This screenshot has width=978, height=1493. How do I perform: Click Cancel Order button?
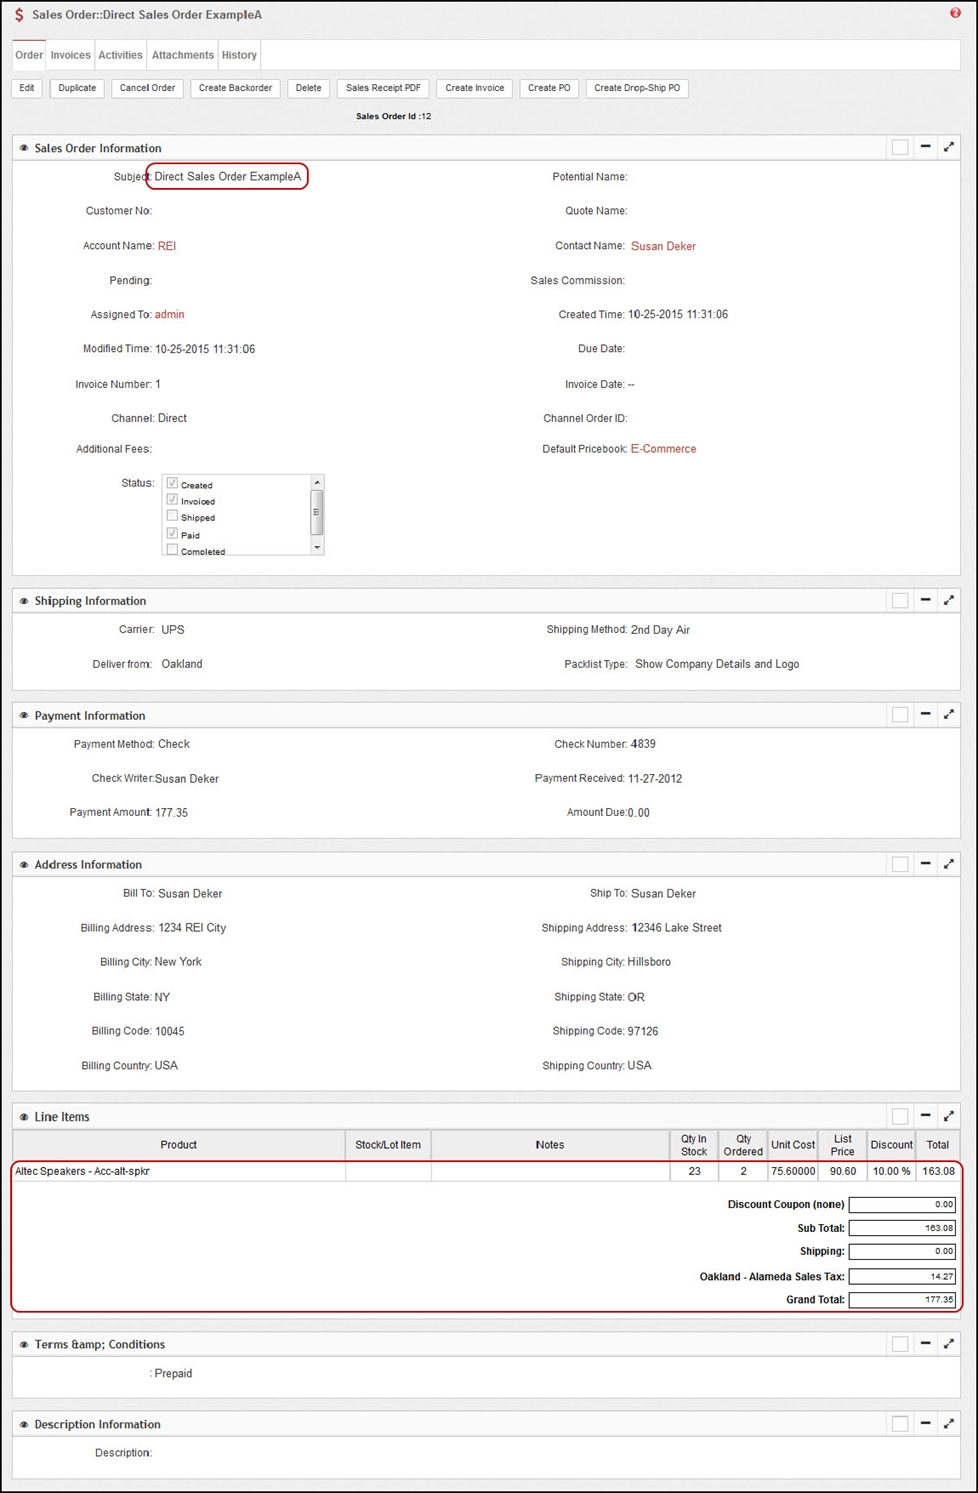point(147,88)
